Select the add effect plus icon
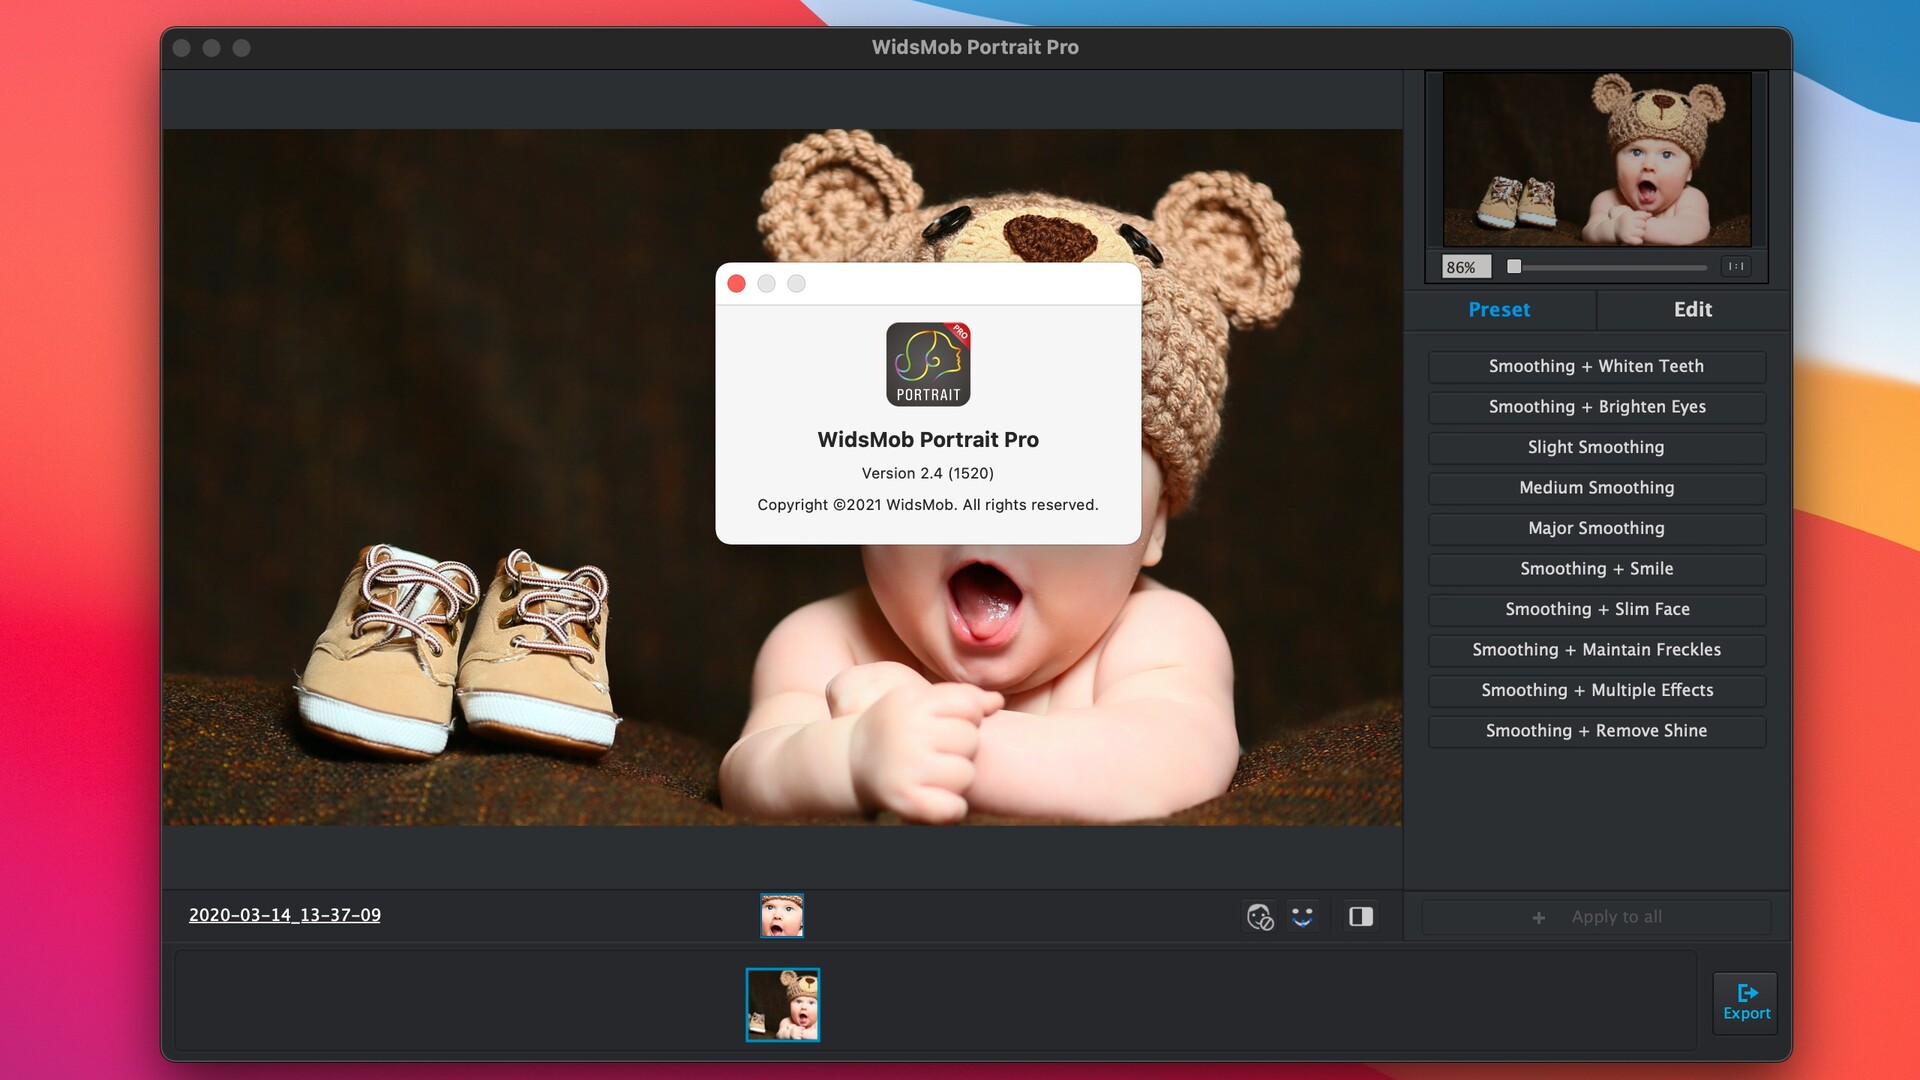This screenshot has width=1920, height=1080. 1539,915
